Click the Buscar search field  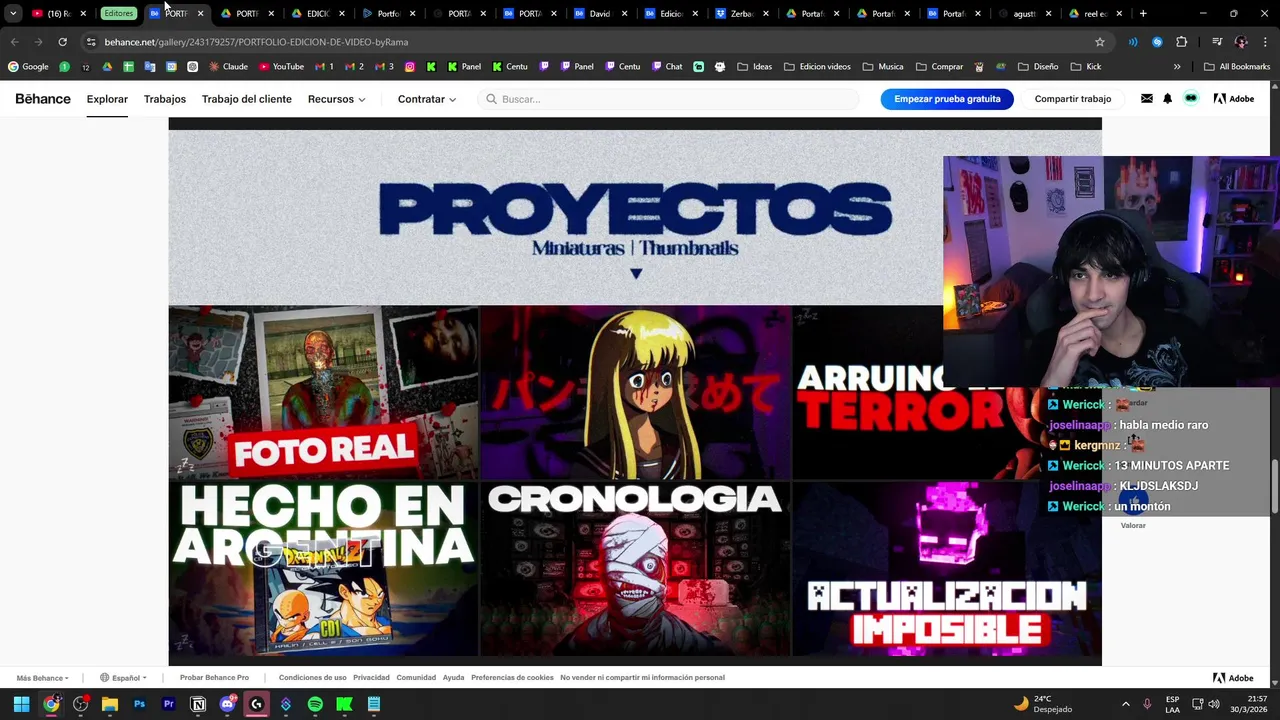coord(668,99)
